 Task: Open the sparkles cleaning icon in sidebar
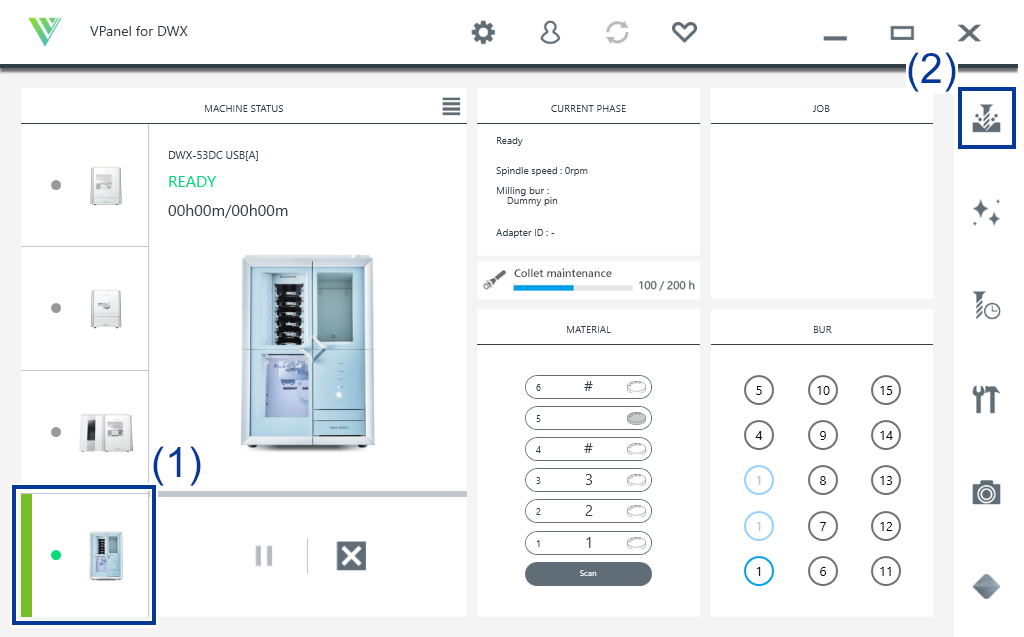coord(986,212)
